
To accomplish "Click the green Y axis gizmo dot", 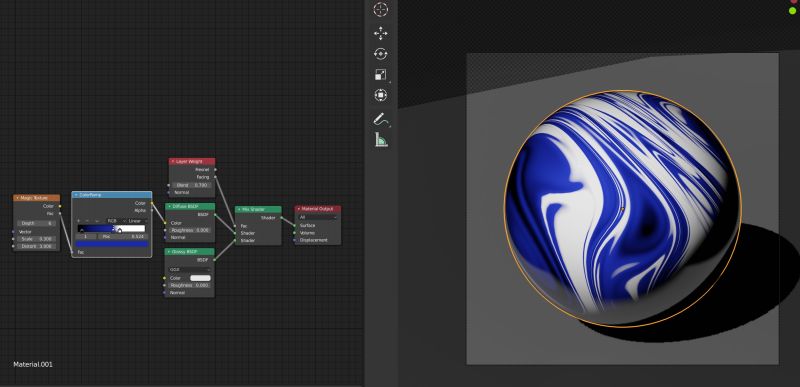I will [x=792, y=10].
